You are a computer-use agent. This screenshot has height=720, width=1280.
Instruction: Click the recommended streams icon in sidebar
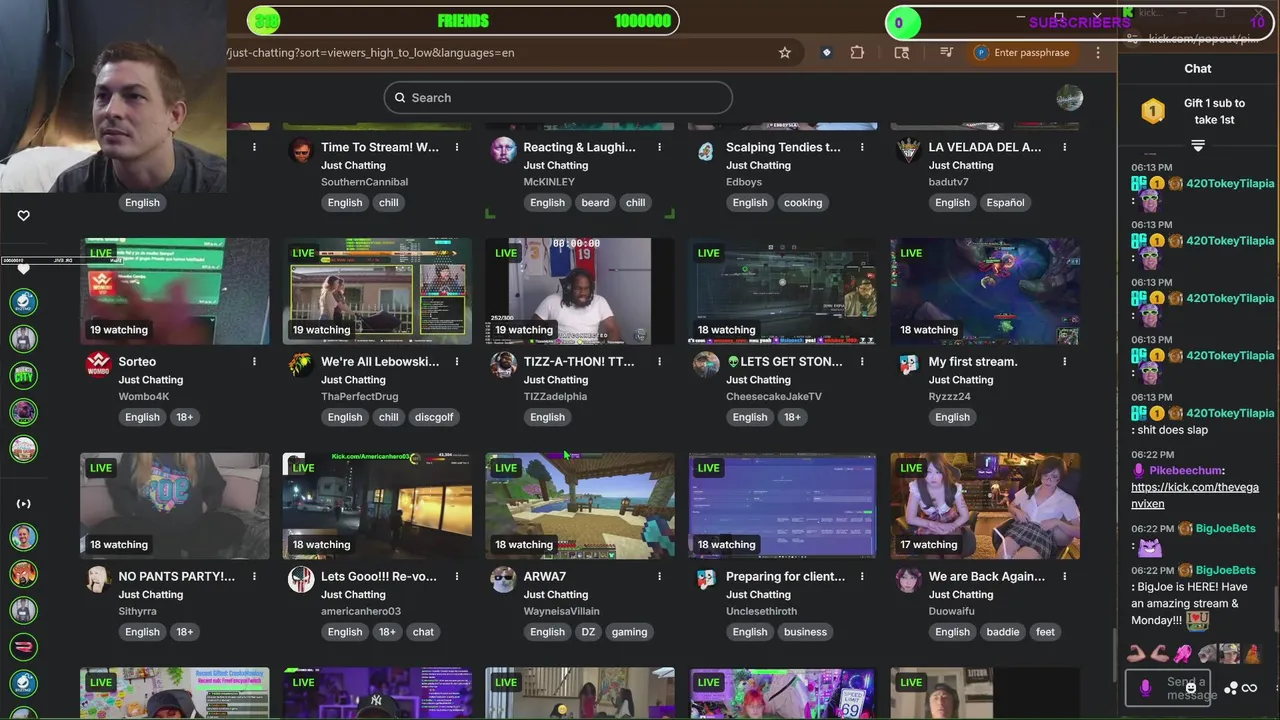[24, 504]
